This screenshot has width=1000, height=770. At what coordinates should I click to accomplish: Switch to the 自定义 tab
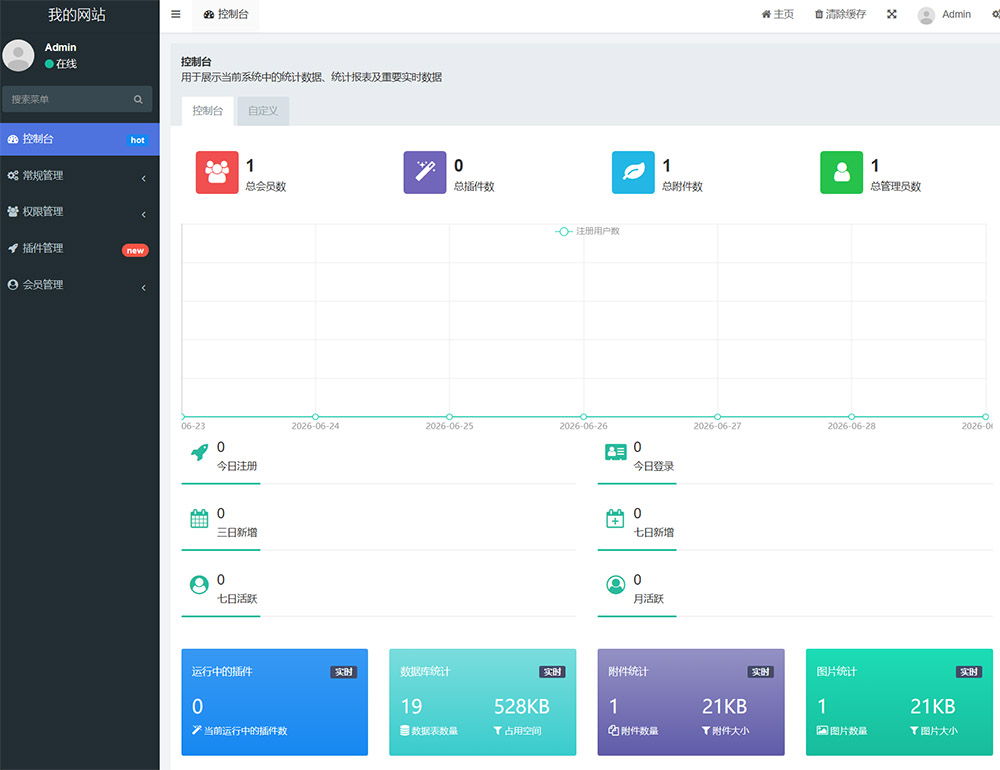tap(263, 111)
